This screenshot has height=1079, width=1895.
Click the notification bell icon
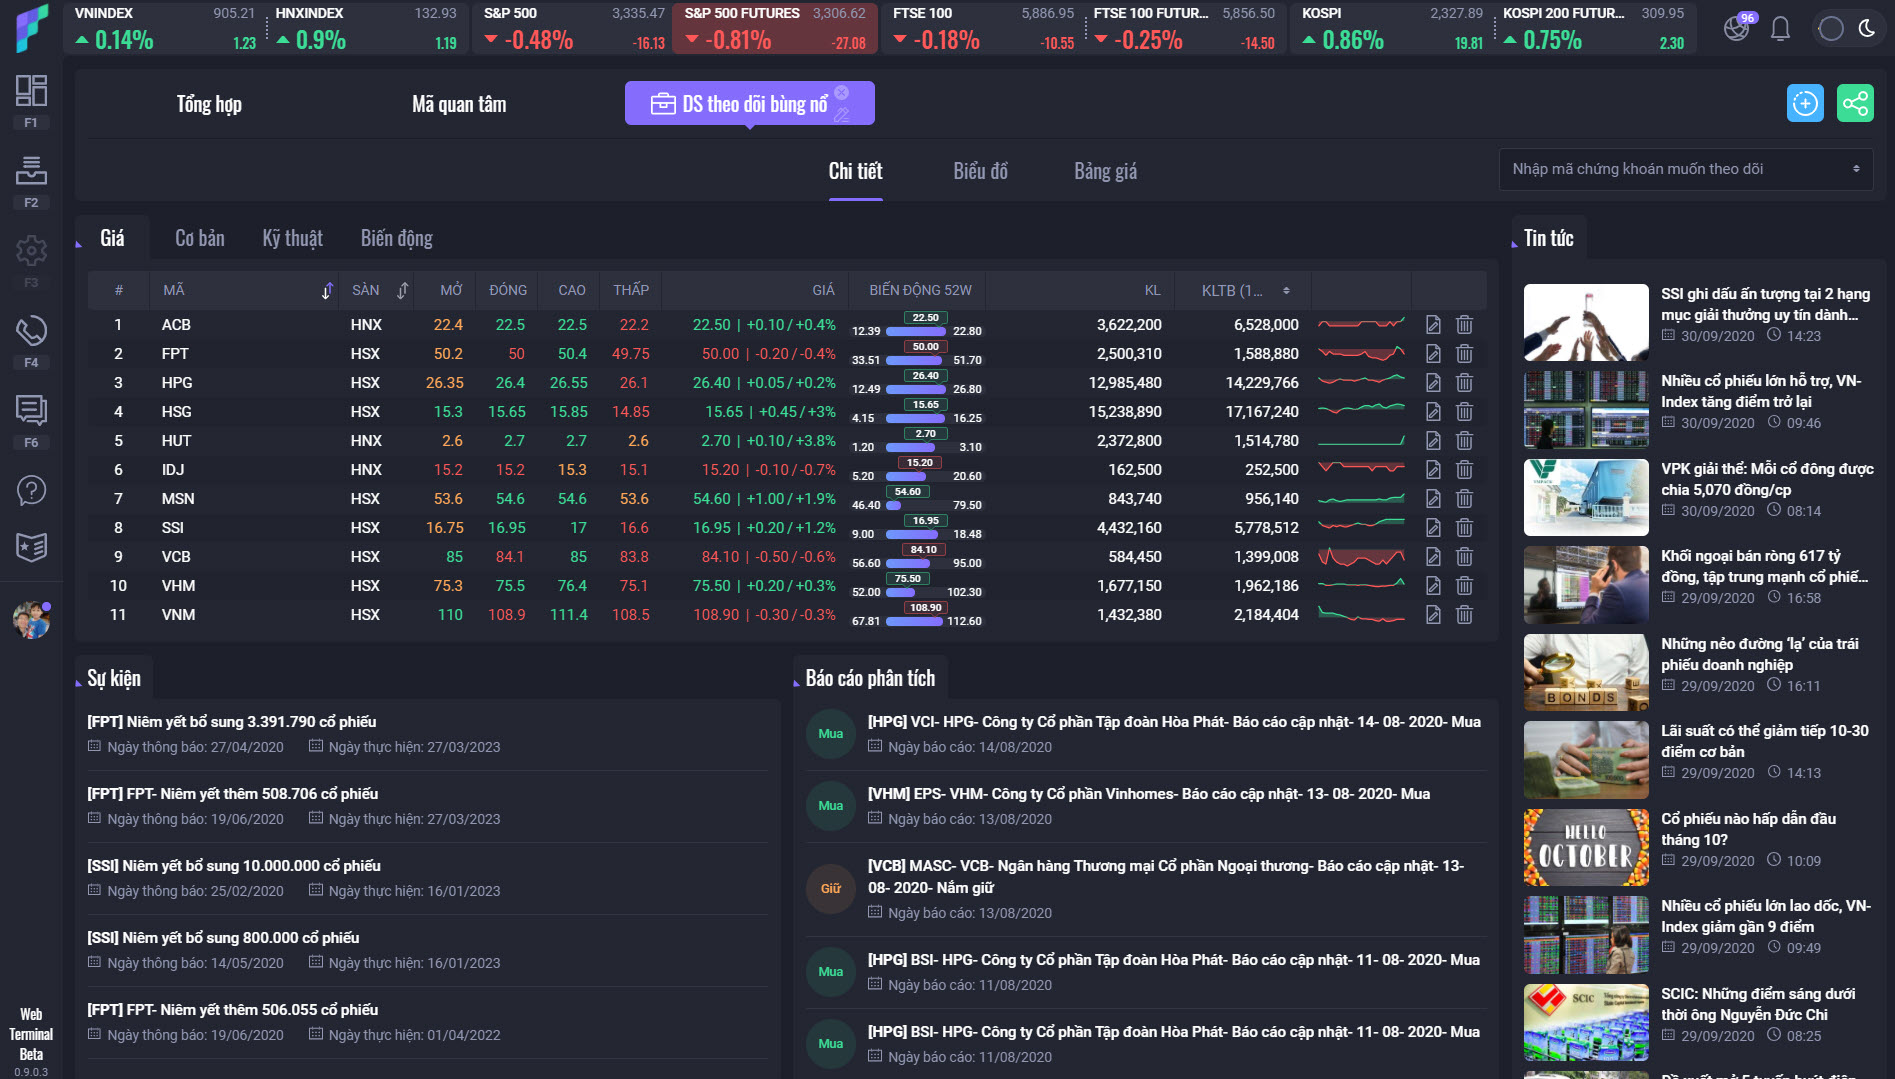(1780, 29)
